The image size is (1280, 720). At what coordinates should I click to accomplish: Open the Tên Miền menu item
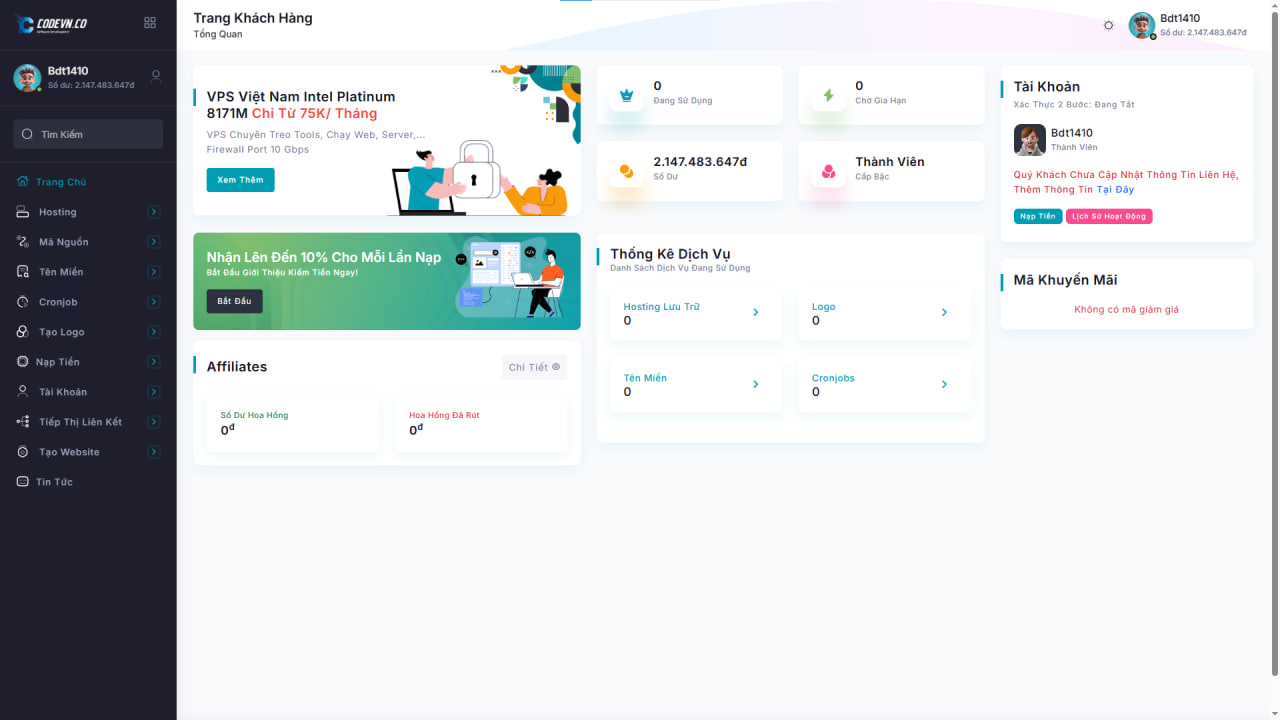pos(61,272)
